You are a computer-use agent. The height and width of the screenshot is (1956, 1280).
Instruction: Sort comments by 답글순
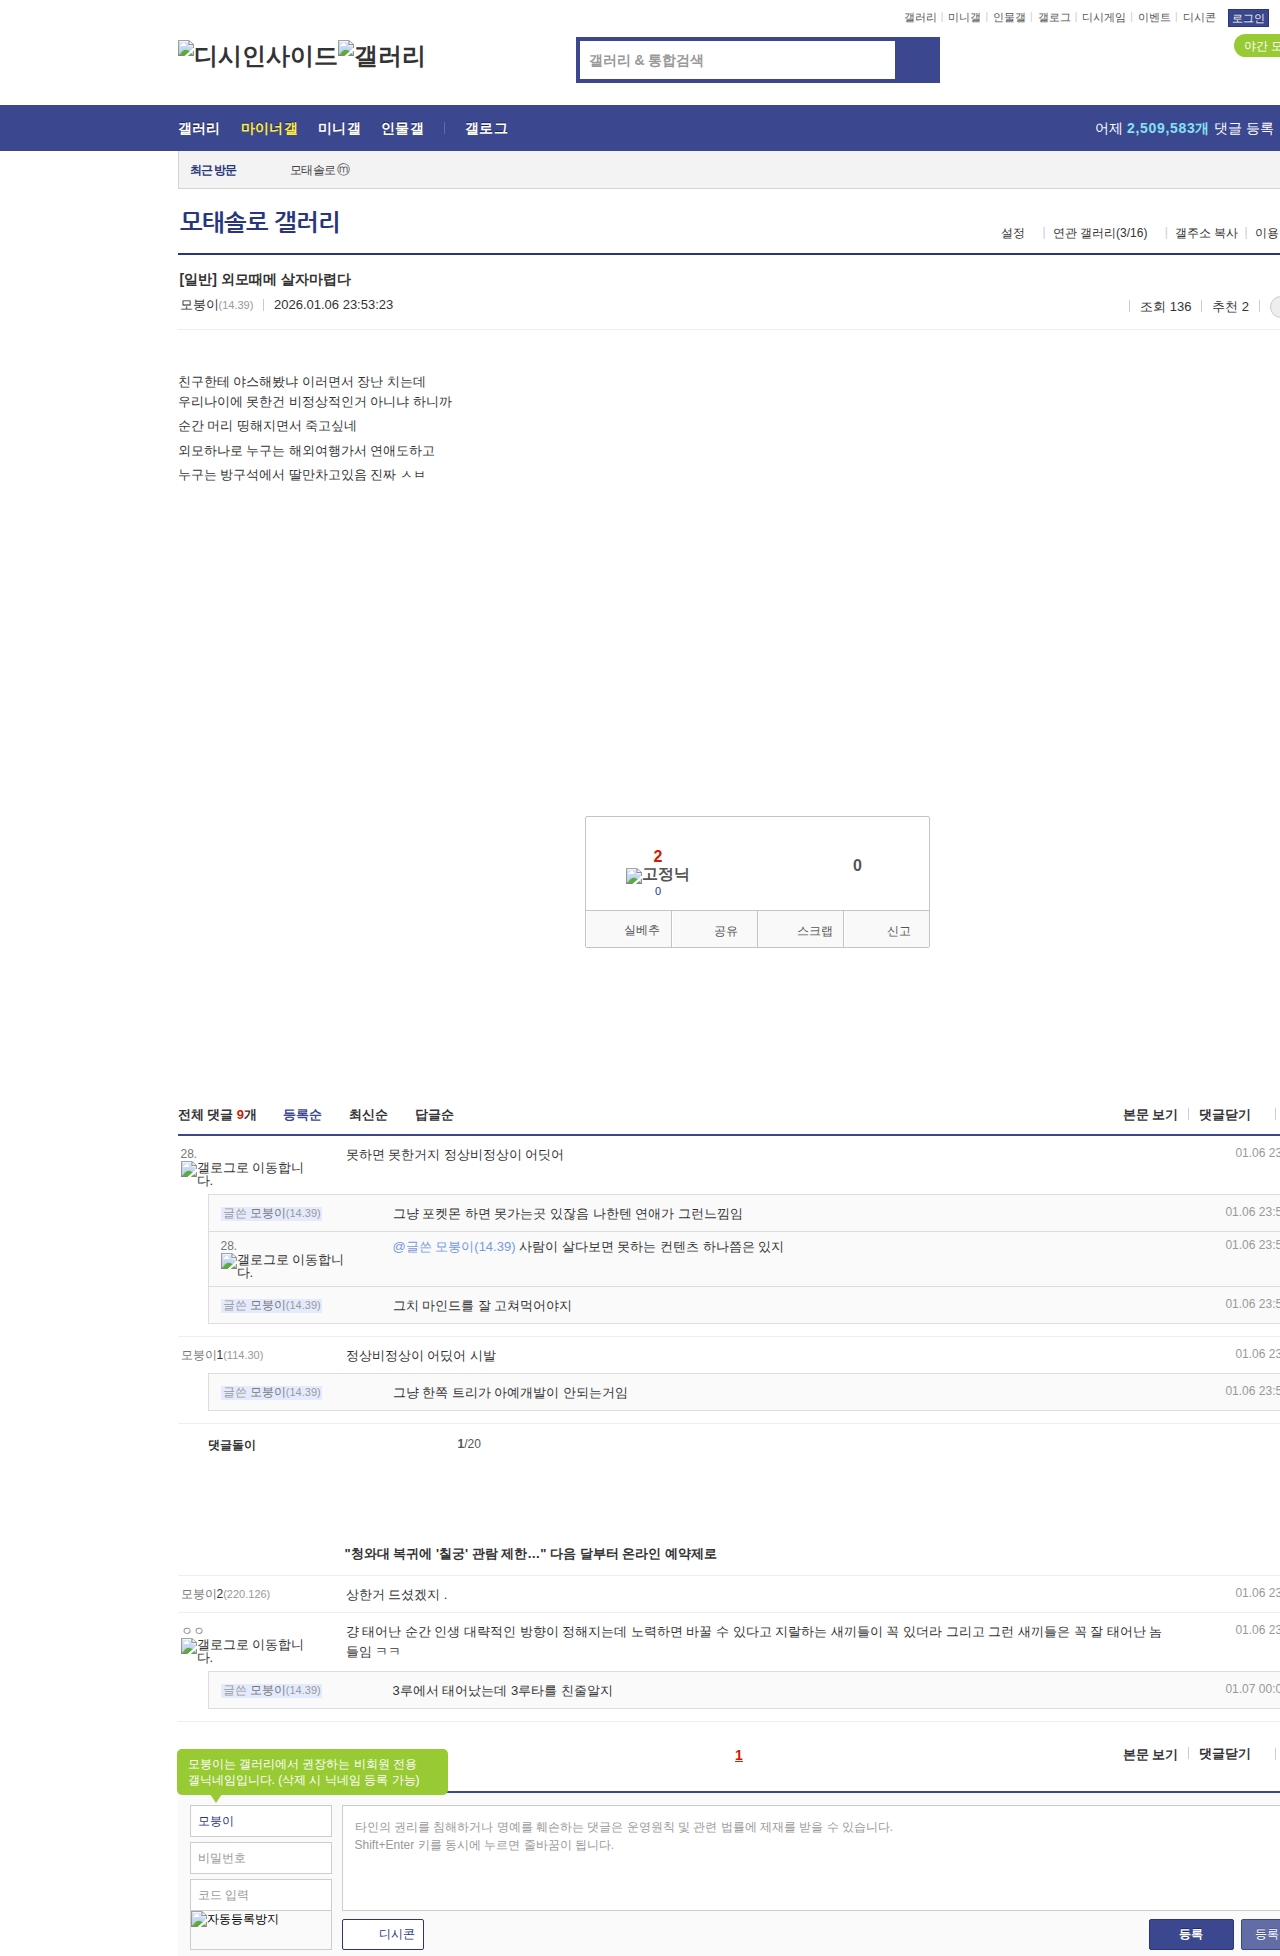coord(434,1115)
